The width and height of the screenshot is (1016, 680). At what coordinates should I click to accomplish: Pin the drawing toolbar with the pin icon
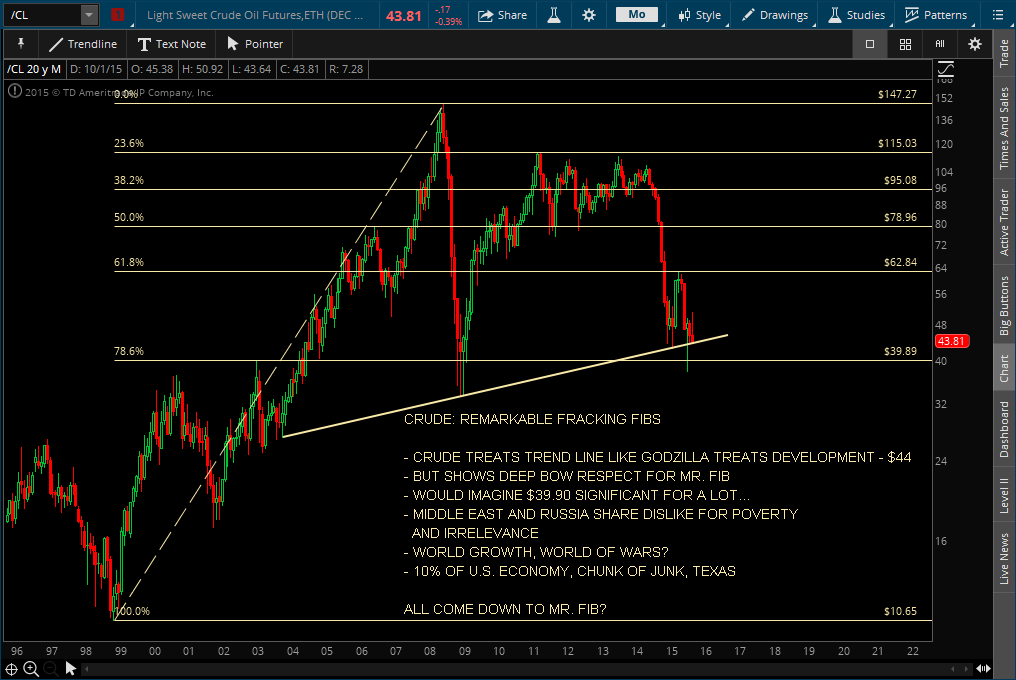coord(20,44)
